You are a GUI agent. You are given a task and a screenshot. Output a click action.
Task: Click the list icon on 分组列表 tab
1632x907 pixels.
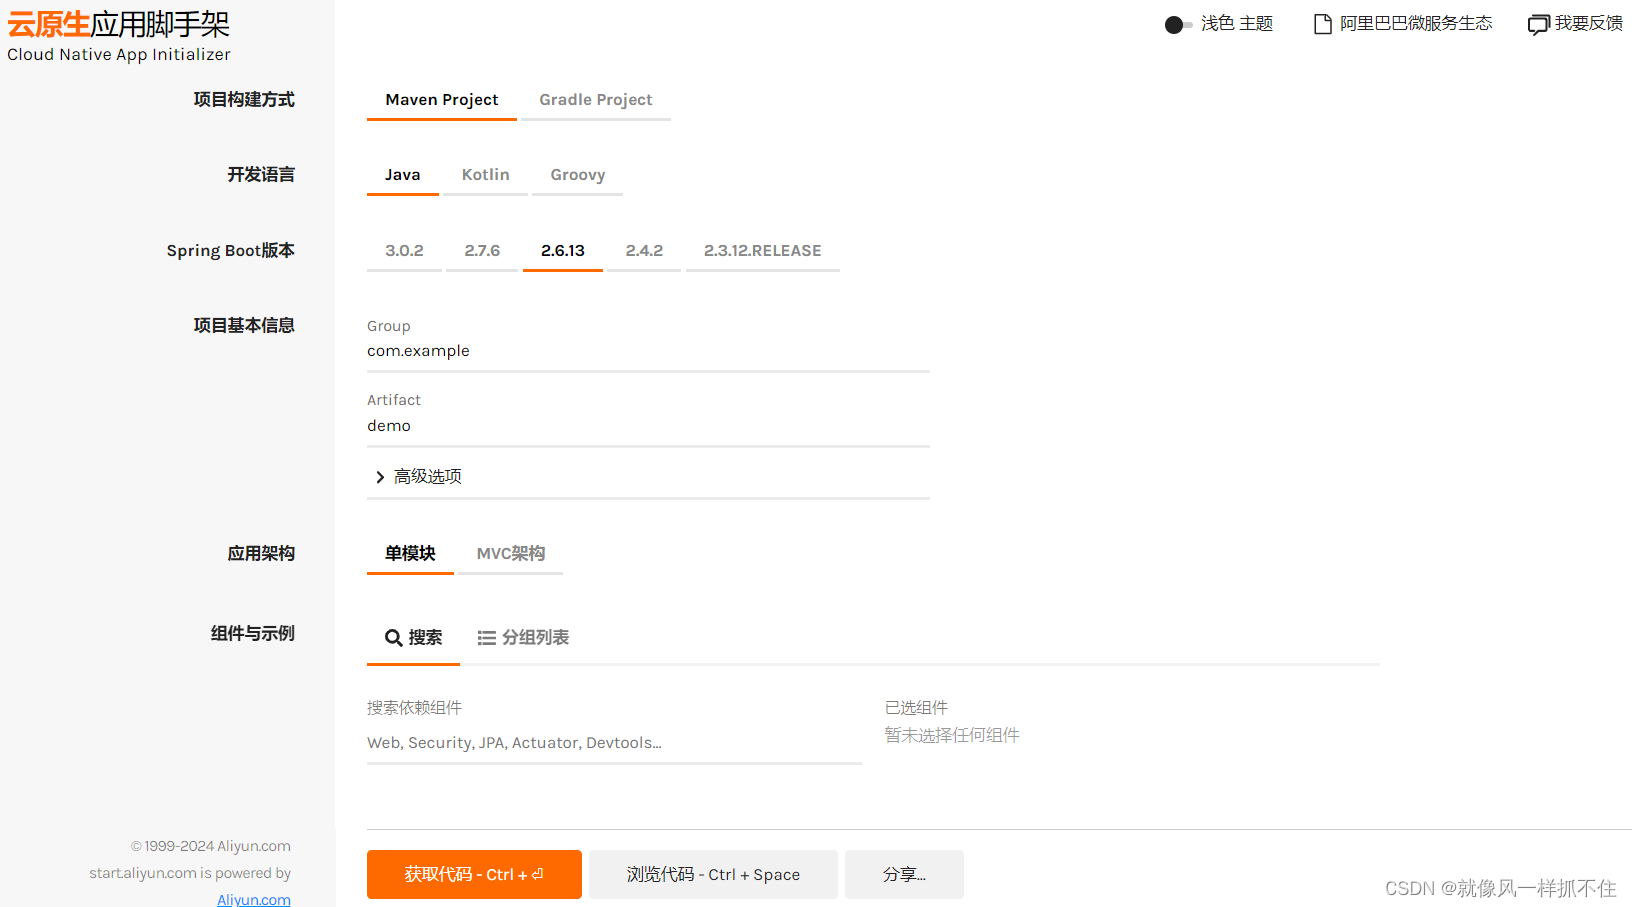tap(487, 638)
